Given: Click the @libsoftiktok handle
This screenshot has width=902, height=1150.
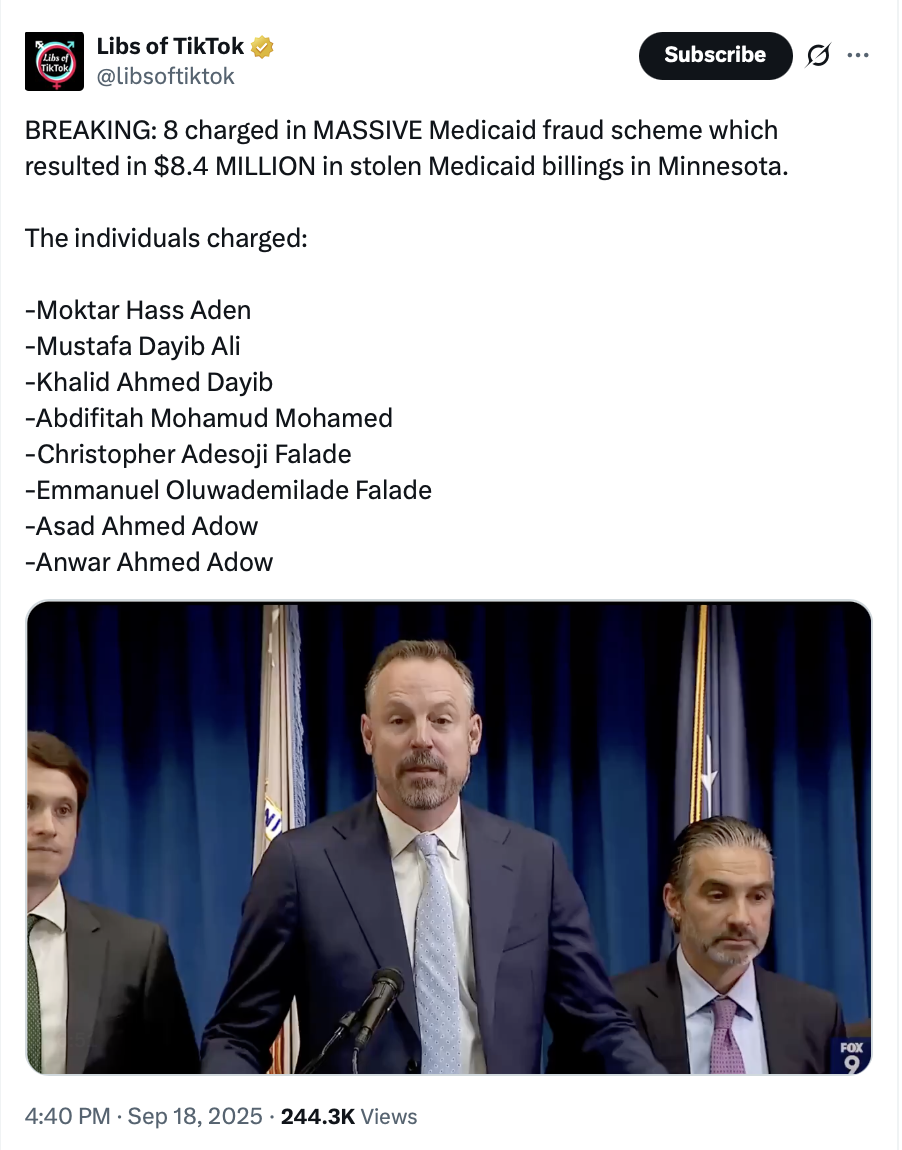Looking at the screenshot, I should (x=165, y=76).
